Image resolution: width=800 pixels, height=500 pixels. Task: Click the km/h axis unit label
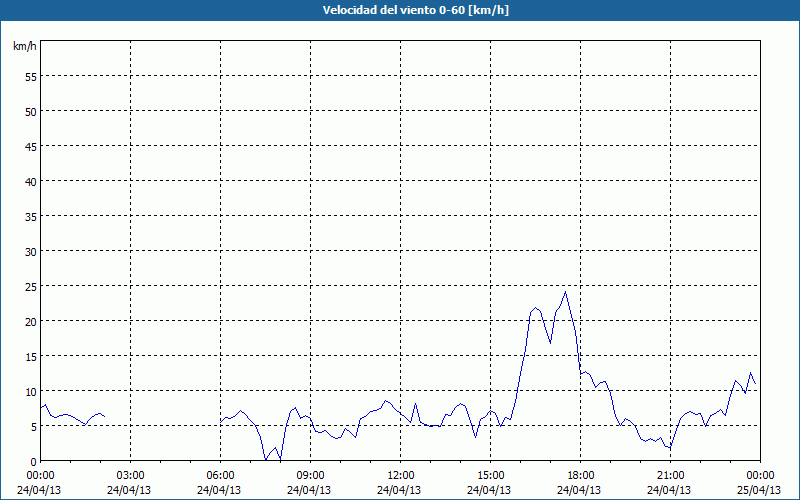point(24,46)
